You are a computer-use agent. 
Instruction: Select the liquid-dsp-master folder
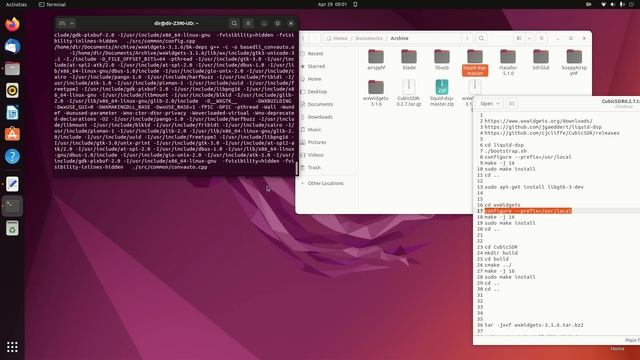click(x=475, y=62)
